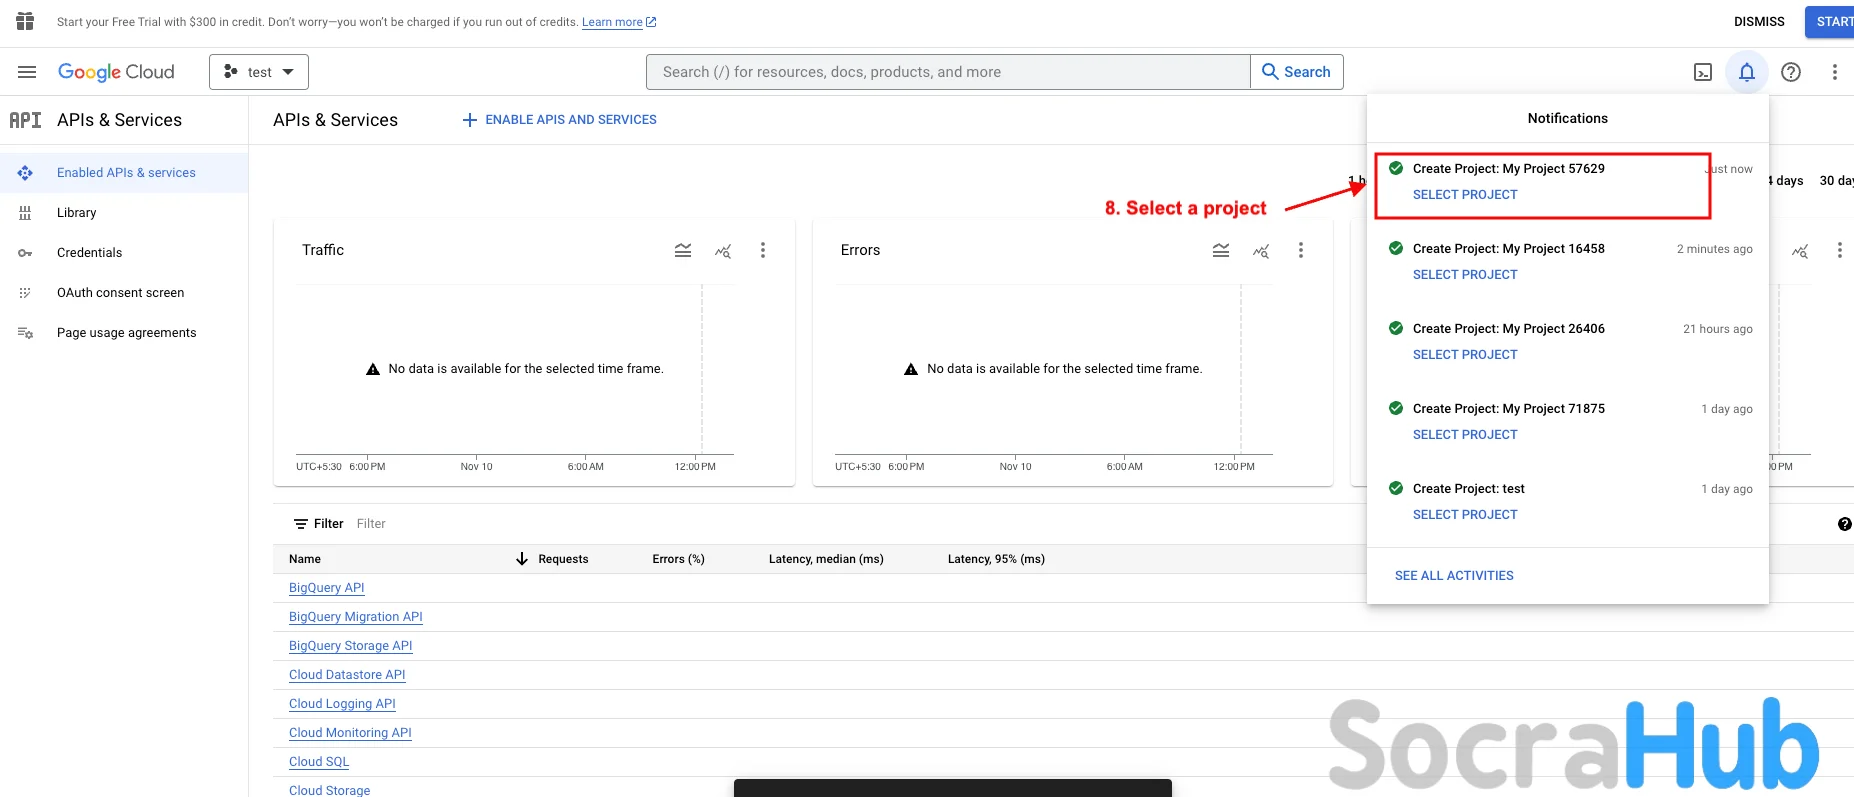Click Enable APIs and Services
The height and width of the screenshot is (797, 1854).
[x=560, y=120]
